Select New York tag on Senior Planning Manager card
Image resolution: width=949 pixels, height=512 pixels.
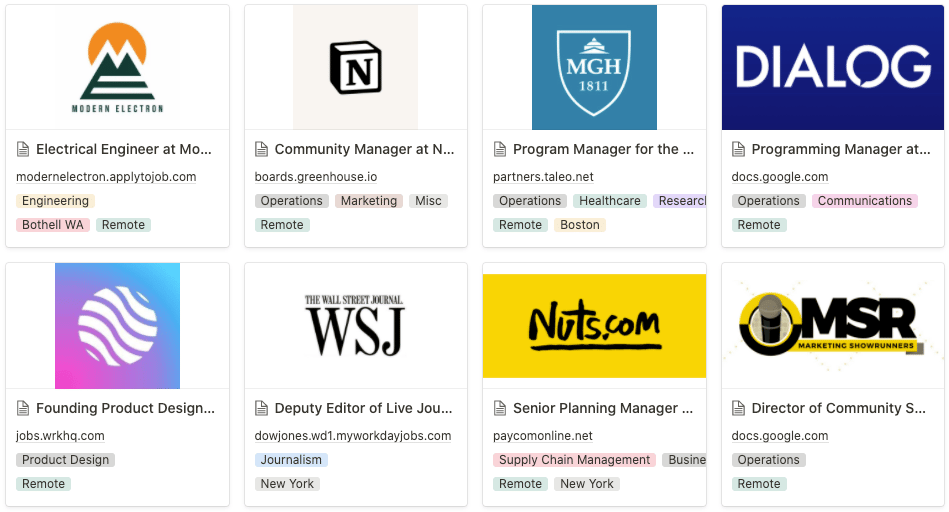tap(586, 484)
